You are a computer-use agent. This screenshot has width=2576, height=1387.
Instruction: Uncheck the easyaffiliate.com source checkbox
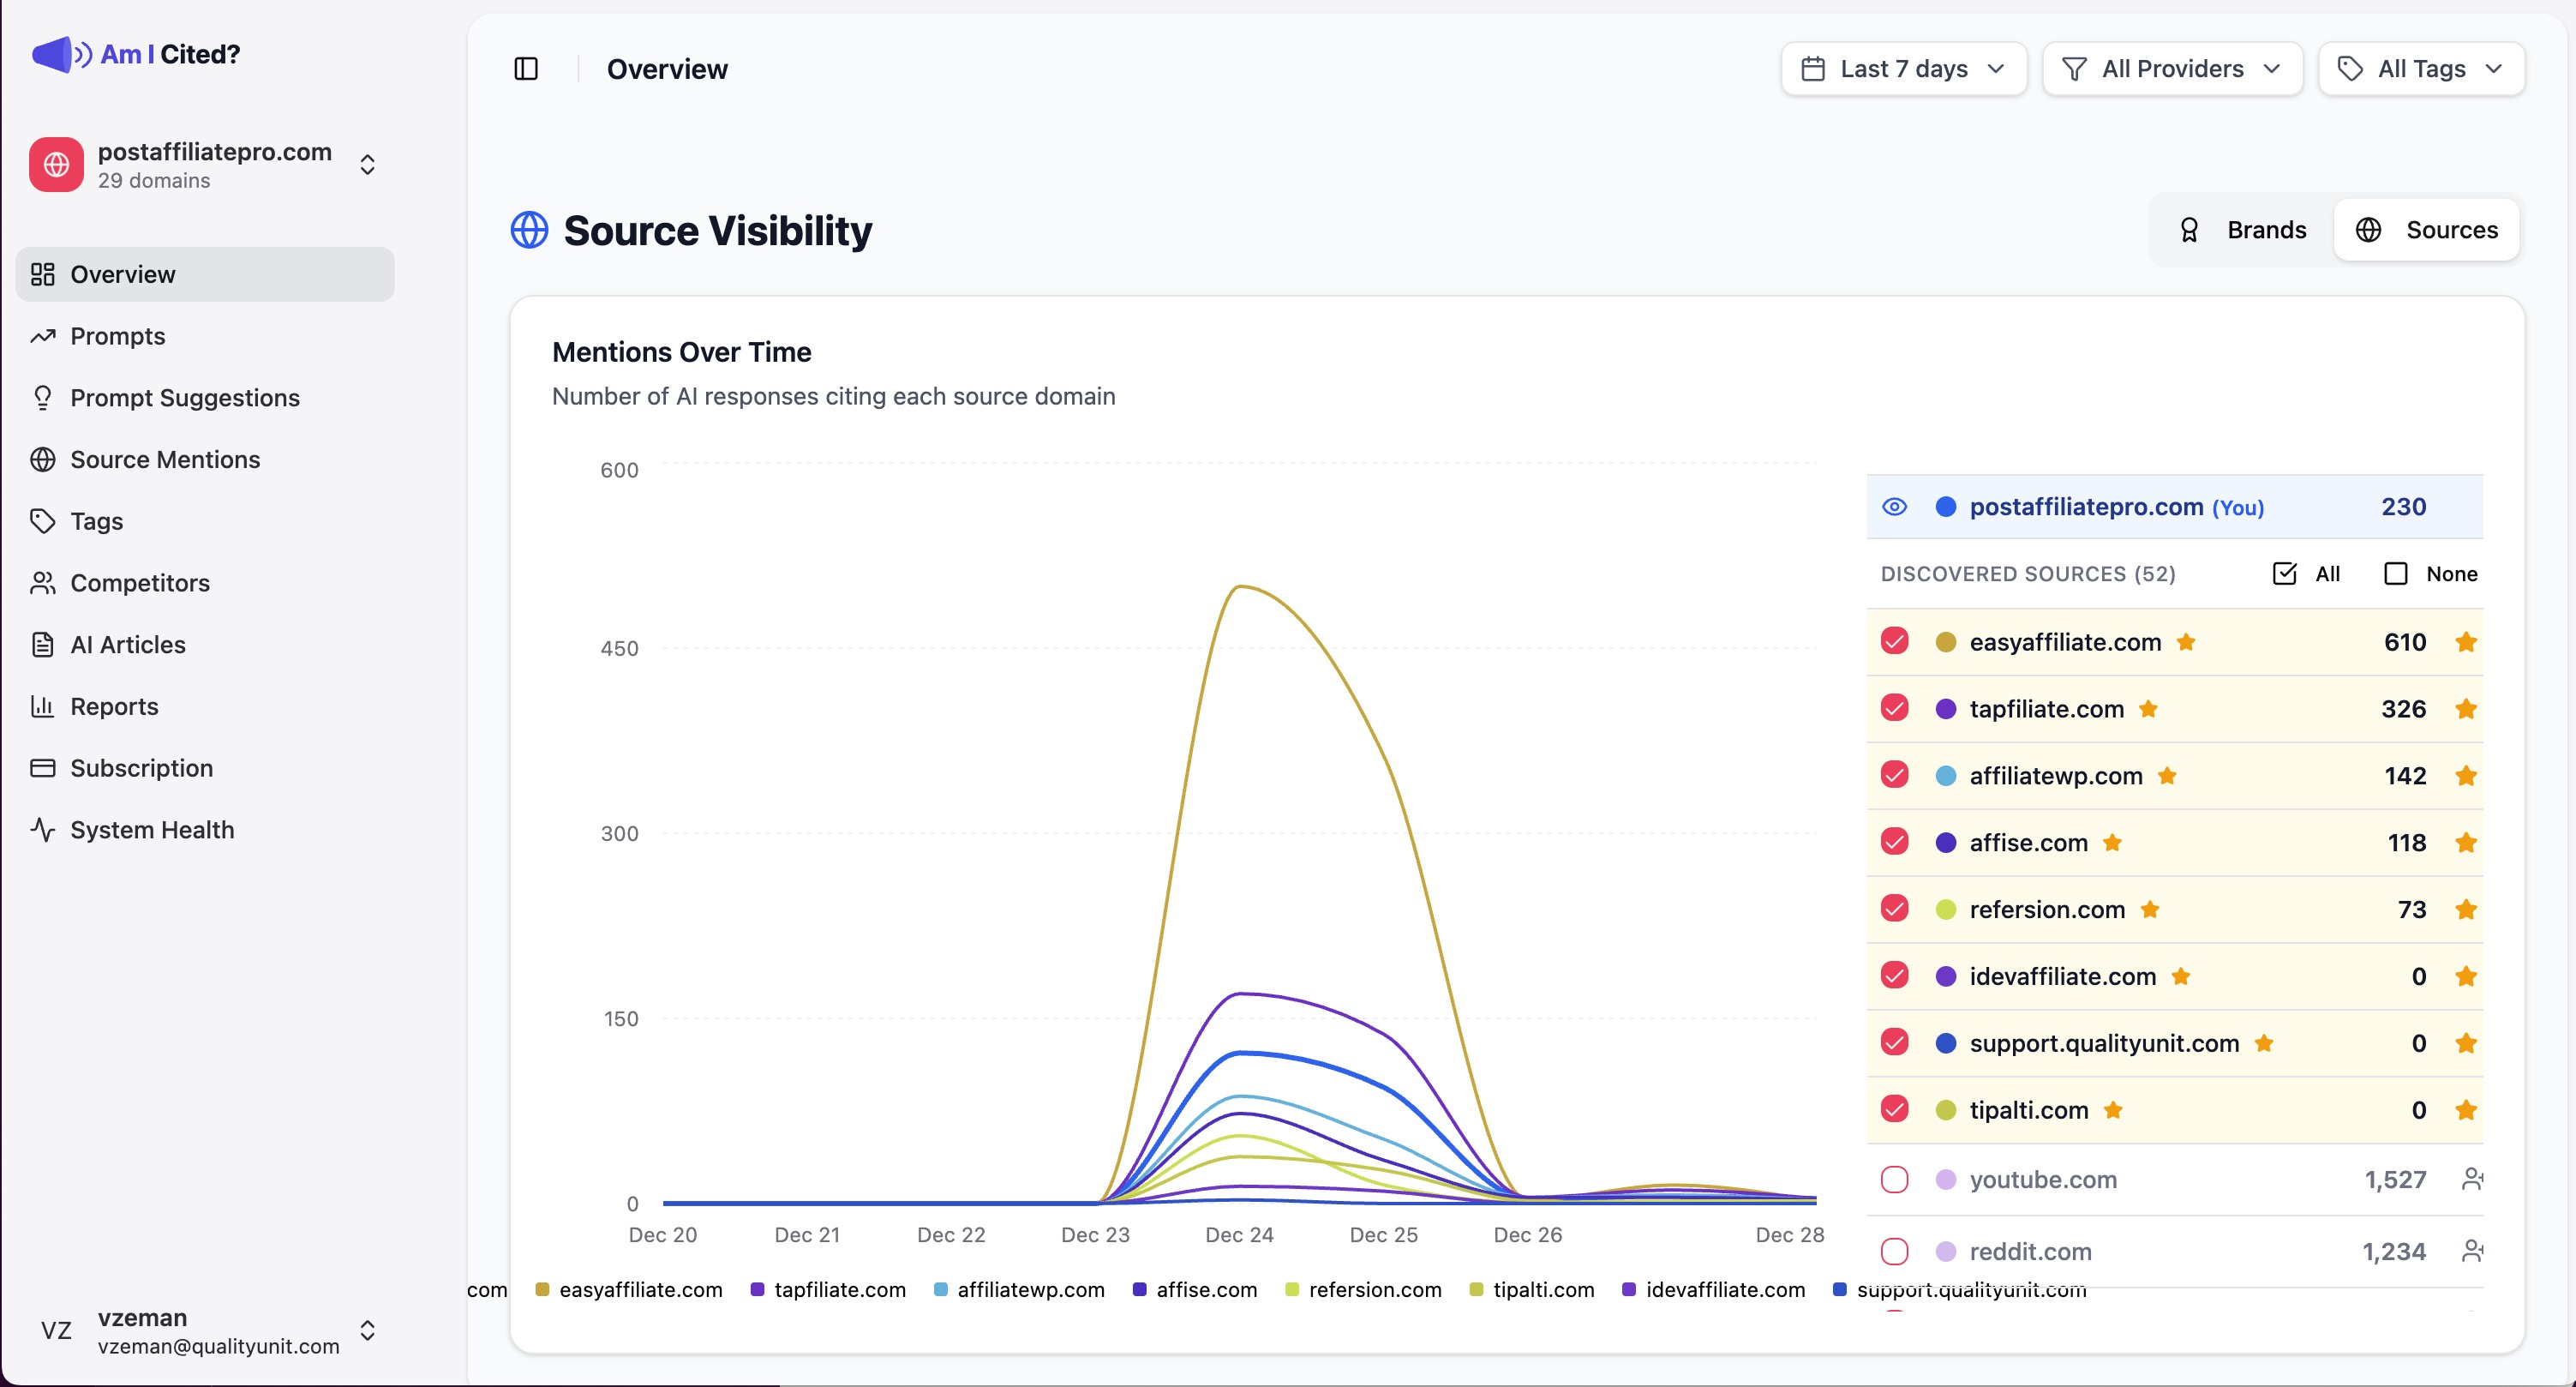click(x=1895, y=641)
